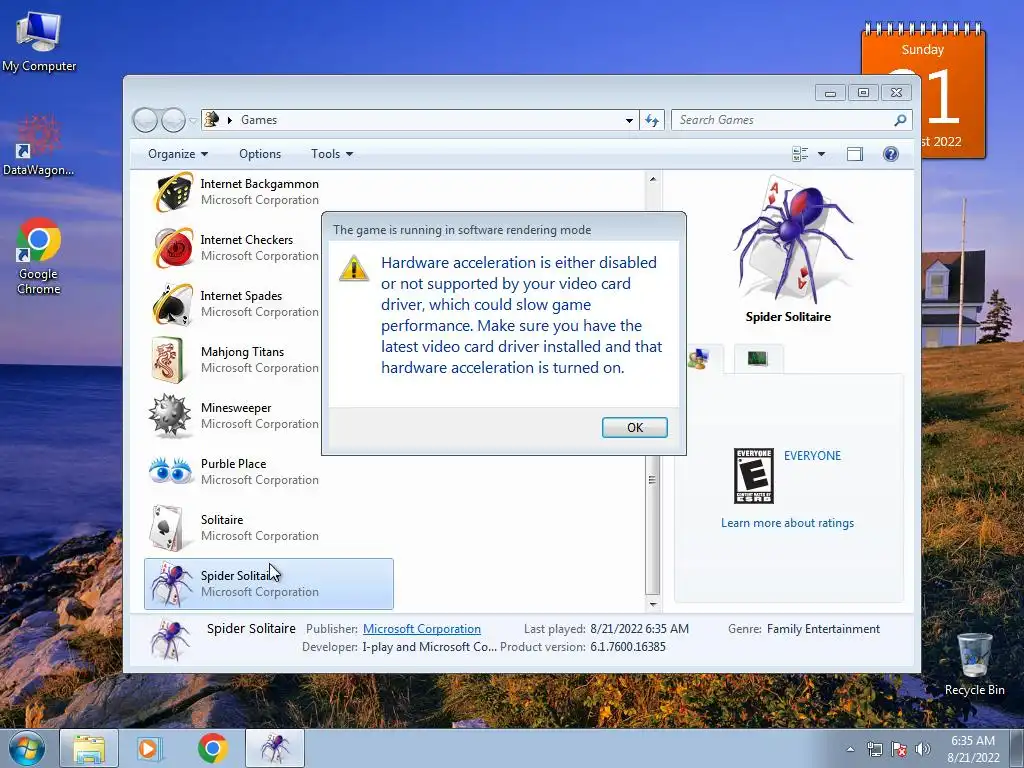Click the network tray icon
This screenshot has width=1024, height=768.
(x=874, y=749)
